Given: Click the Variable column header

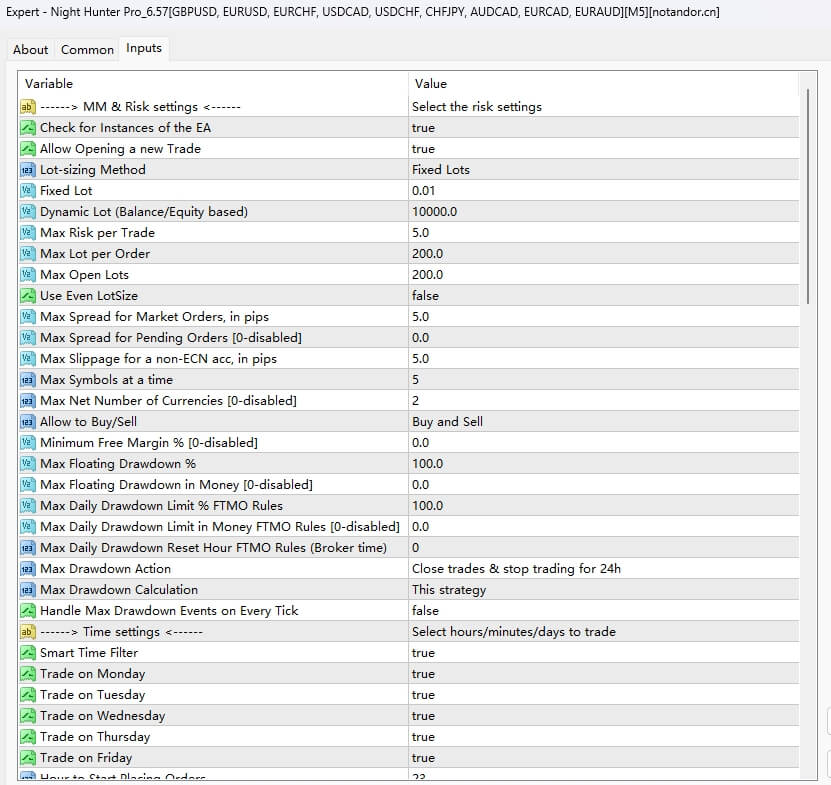Looking at the screenshot, I should pyautogui.click(x=214, y=84).
